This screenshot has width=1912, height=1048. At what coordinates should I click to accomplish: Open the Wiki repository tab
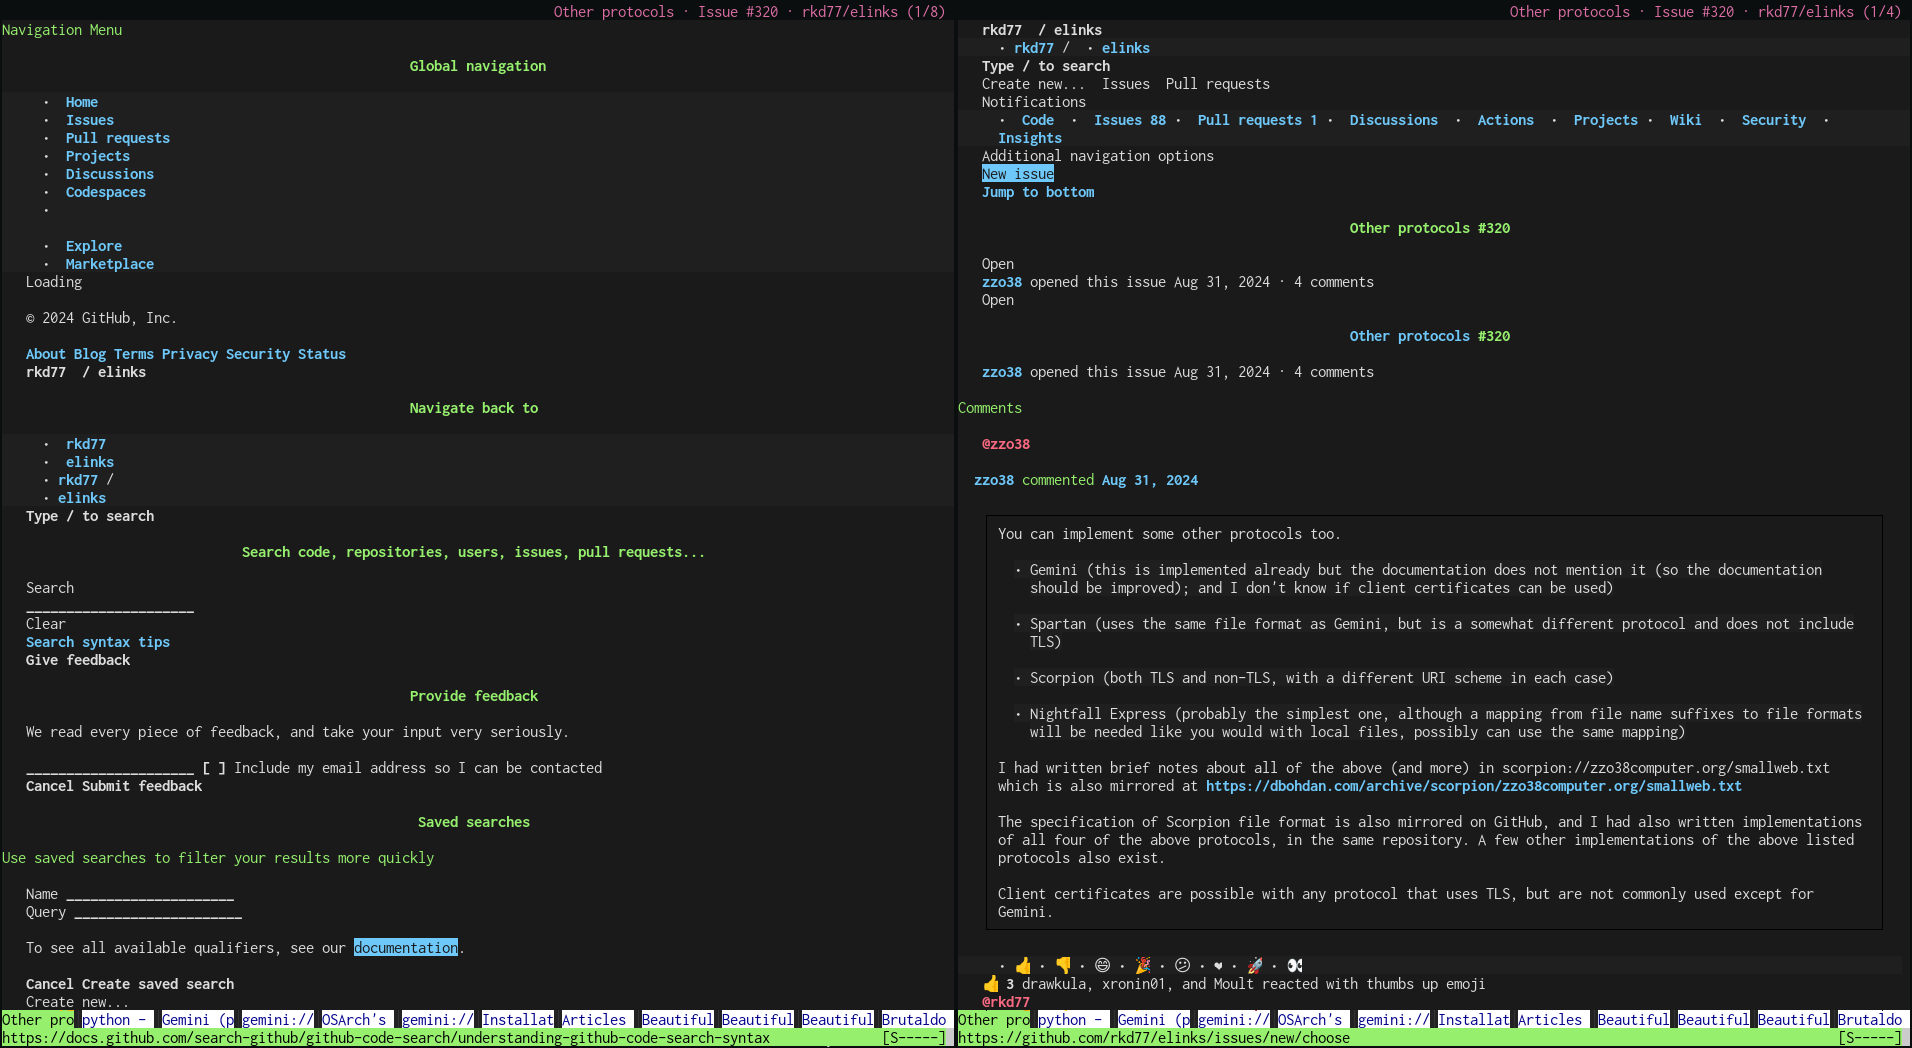point(1686,120)
